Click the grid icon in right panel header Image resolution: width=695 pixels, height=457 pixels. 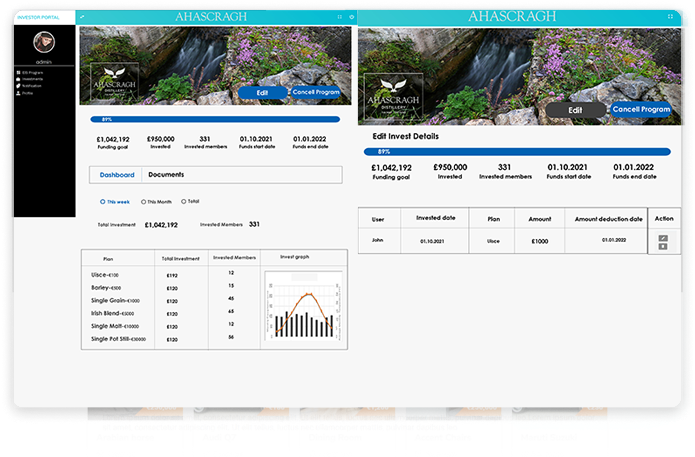670,16
